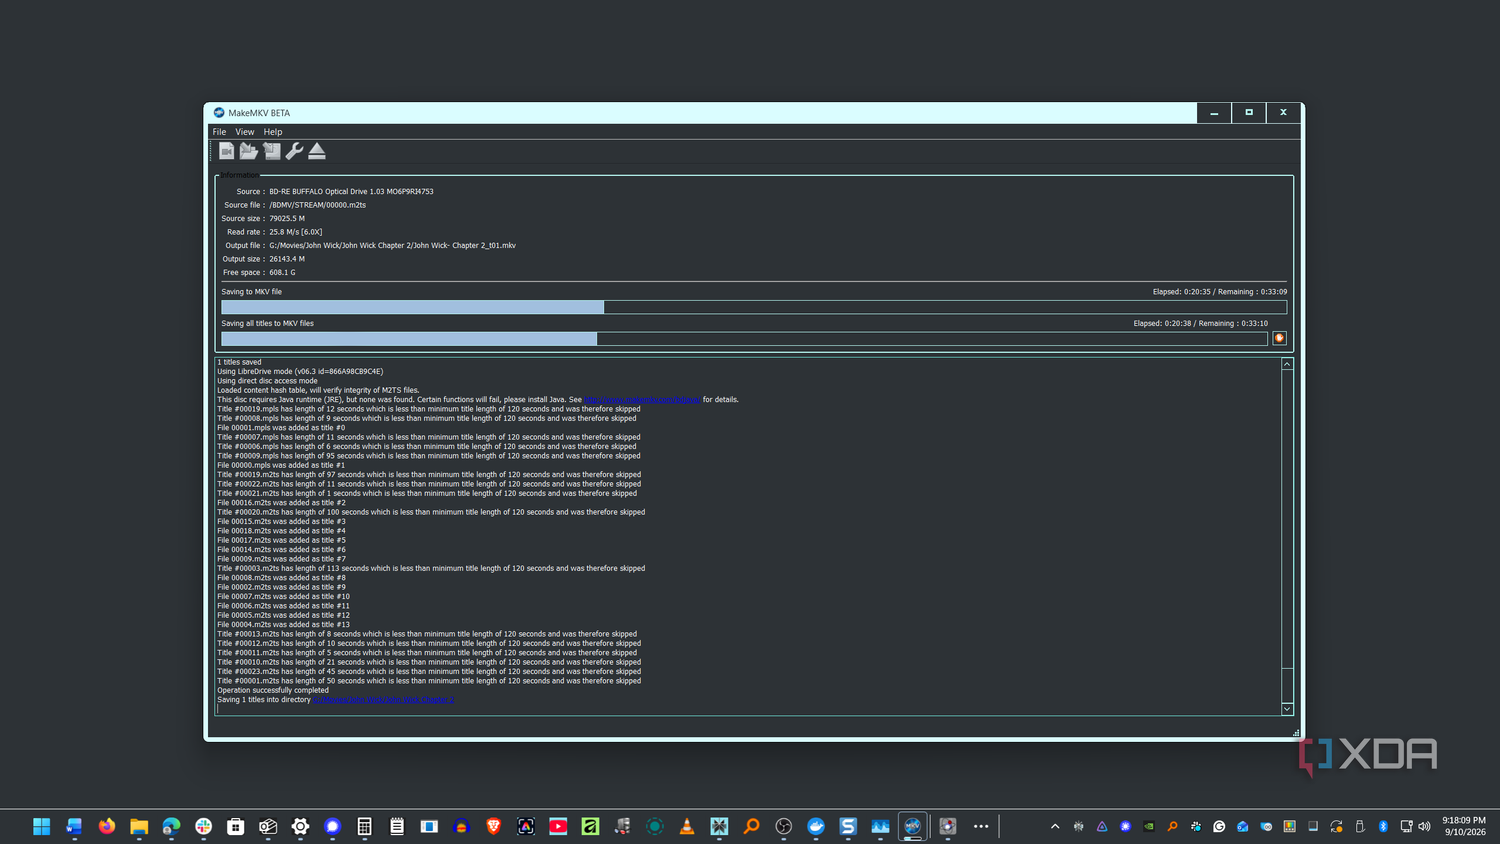Click the NVIDIA tray icon

[x=1149, y=826]
